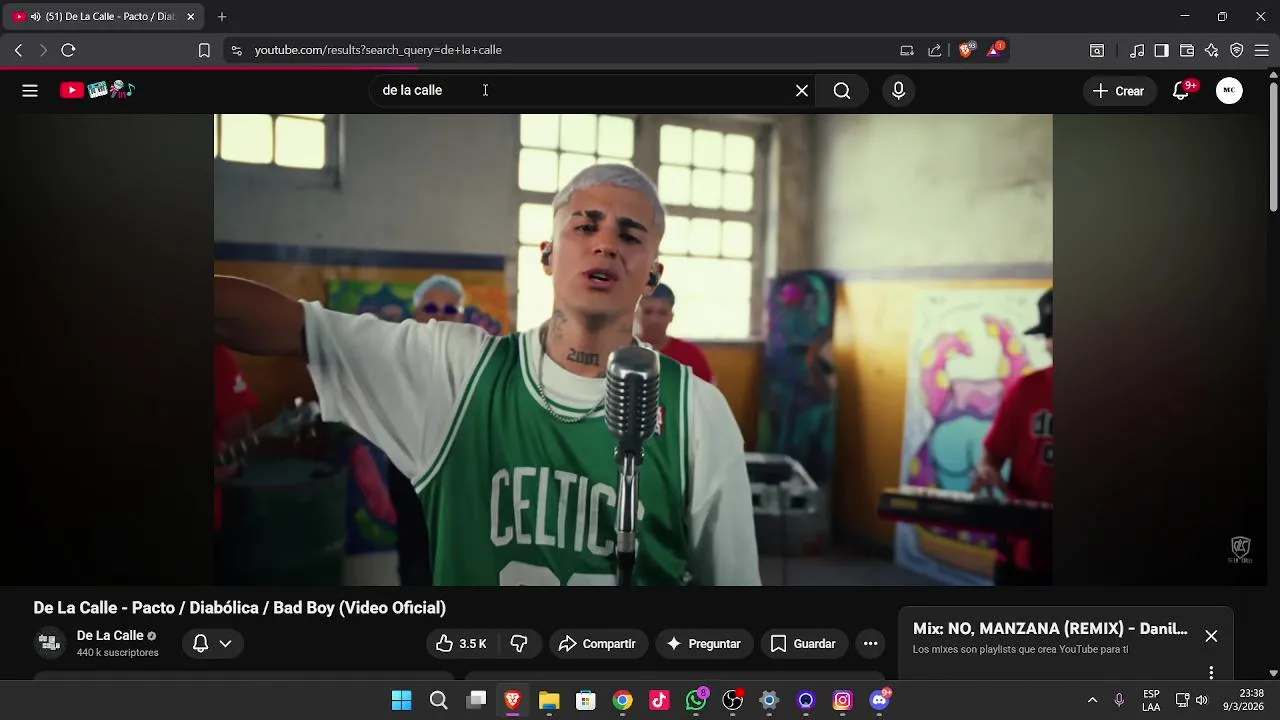Open Windows Start menu
Image resolution: width=1280 pixels, height=720 pixels.
pos(402,700)
